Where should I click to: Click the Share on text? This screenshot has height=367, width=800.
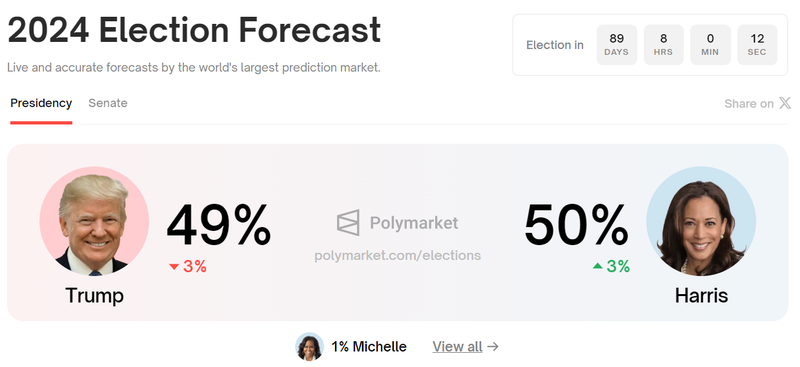coord(748,104)
